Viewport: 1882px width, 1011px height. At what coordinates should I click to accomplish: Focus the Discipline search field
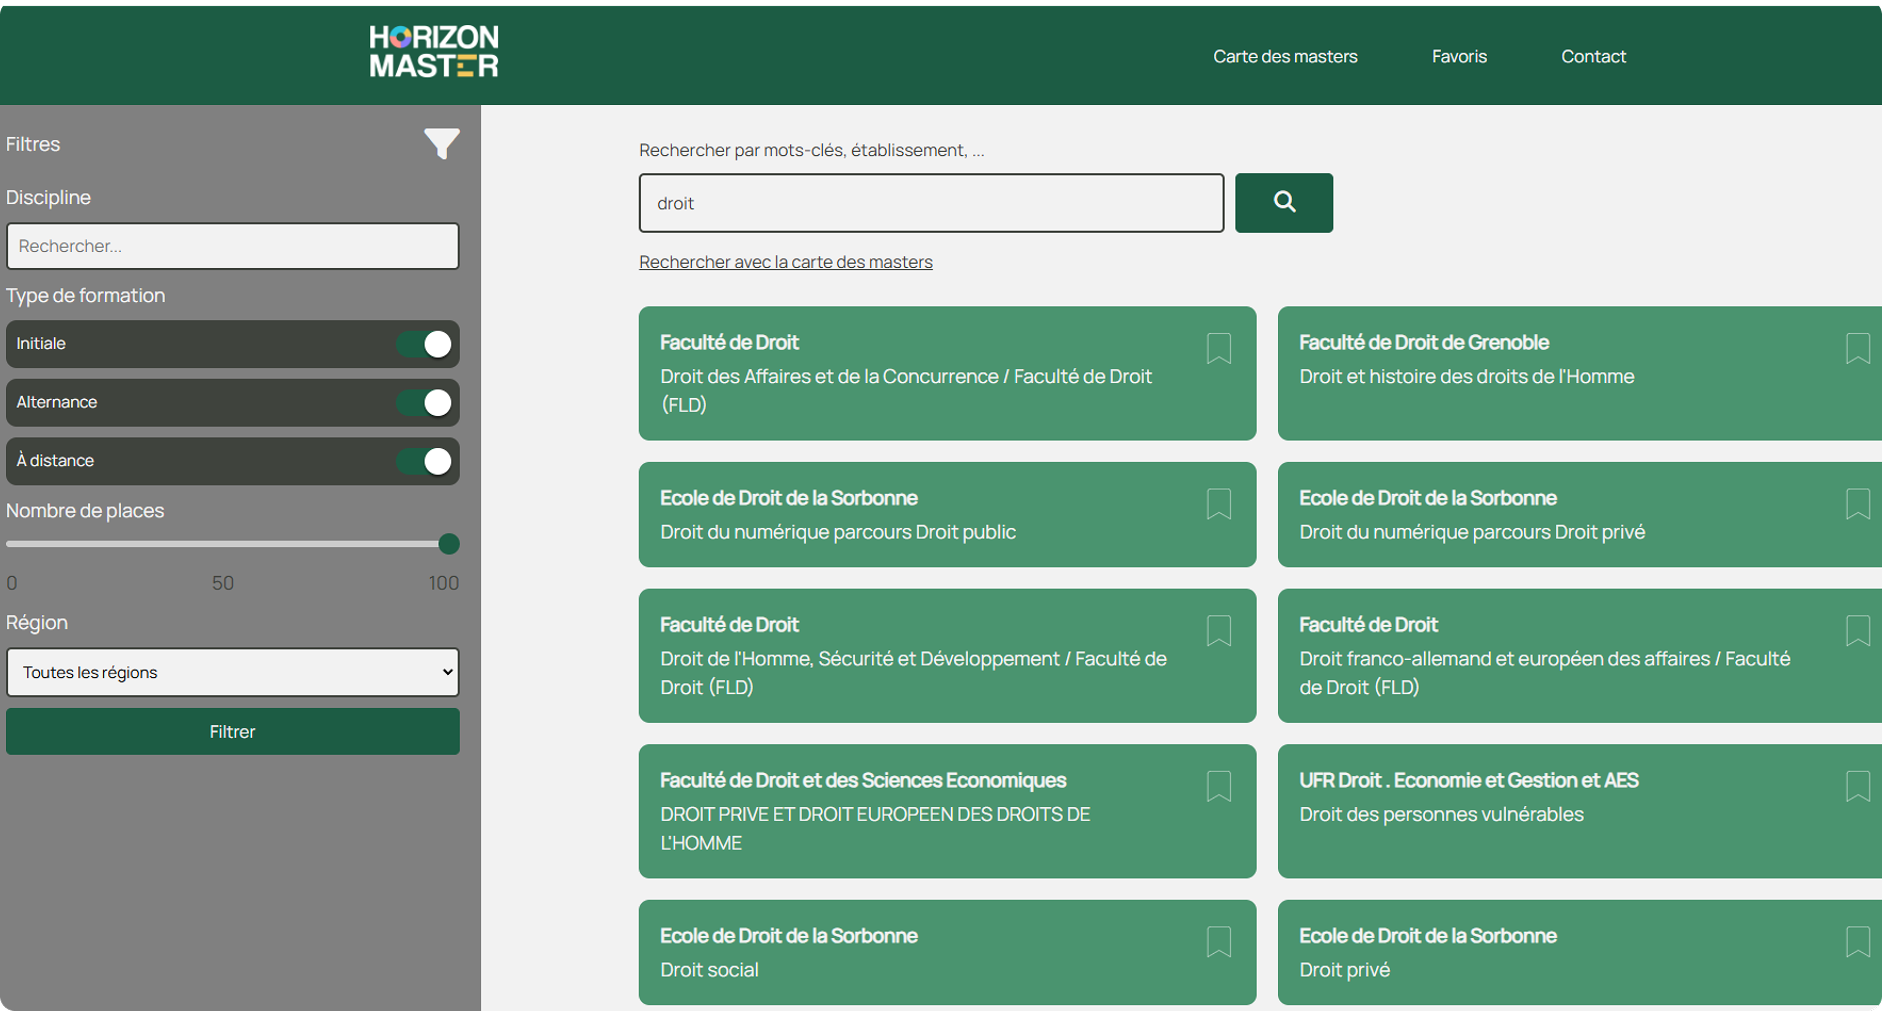(232, 246)
